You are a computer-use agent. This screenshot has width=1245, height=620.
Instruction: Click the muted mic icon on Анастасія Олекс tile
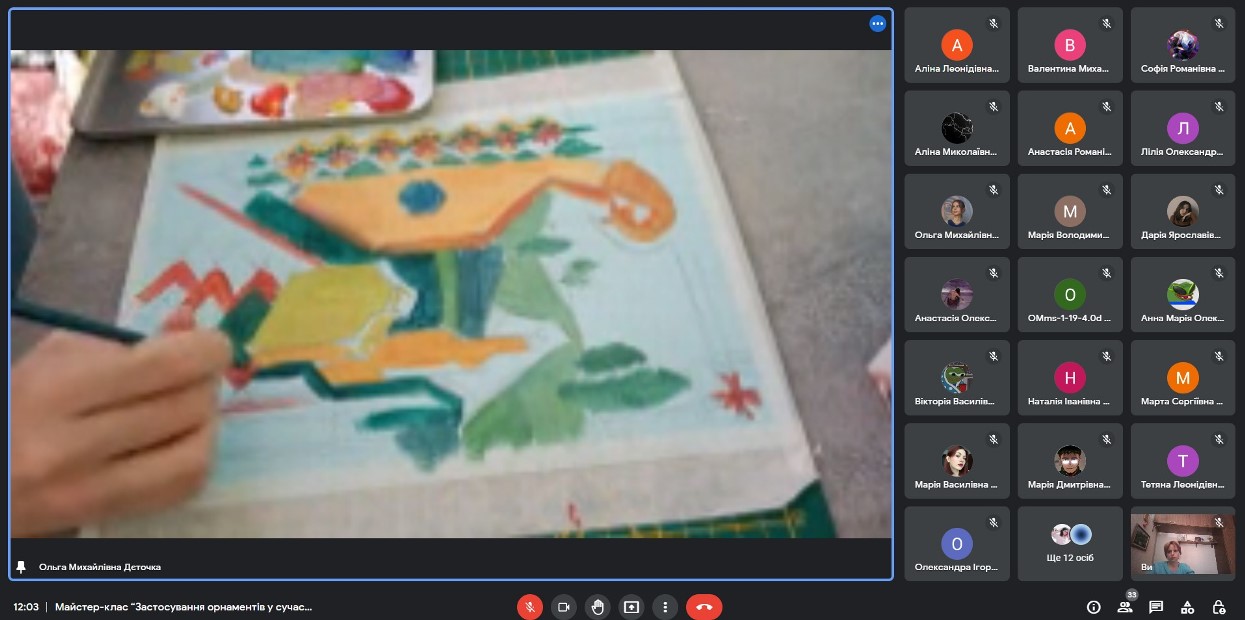[x=994, y=271]
